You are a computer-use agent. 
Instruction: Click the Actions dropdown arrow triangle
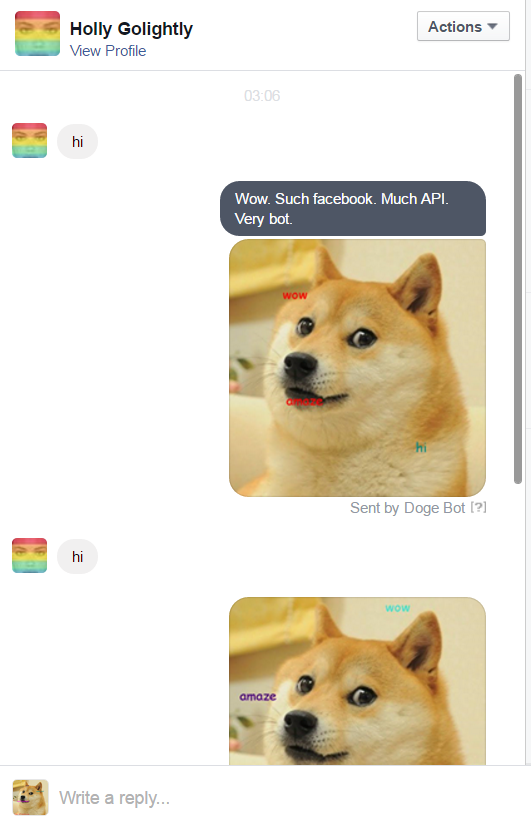(492, 26)
